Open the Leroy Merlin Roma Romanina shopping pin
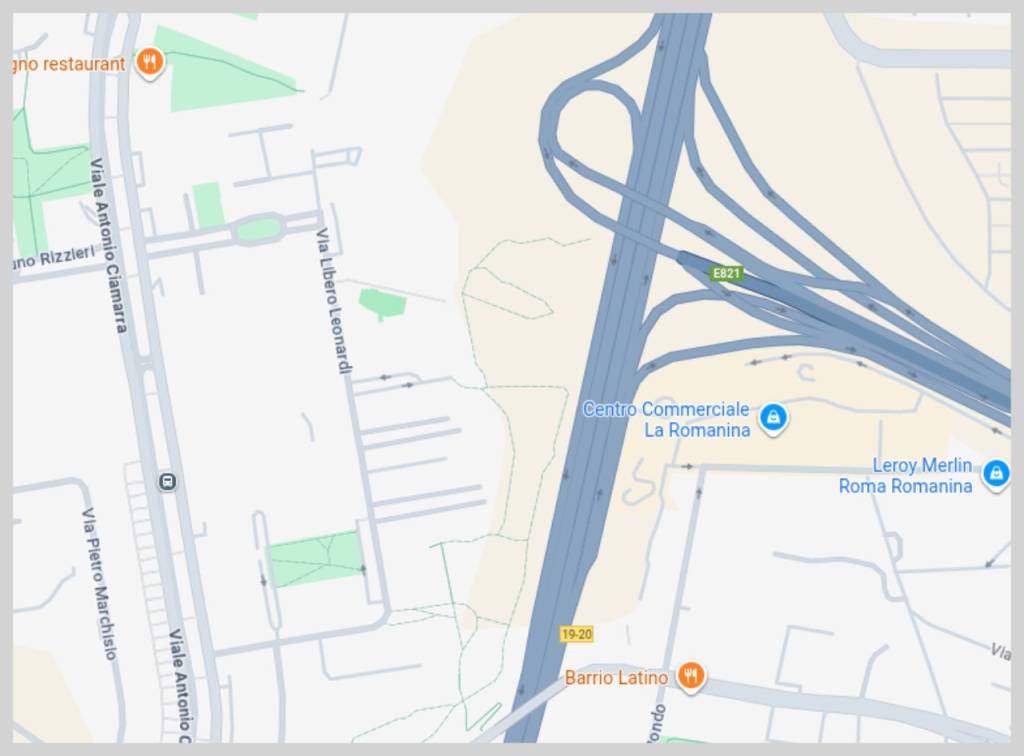This screenshot has height=756, width=1024. point(996,473)
